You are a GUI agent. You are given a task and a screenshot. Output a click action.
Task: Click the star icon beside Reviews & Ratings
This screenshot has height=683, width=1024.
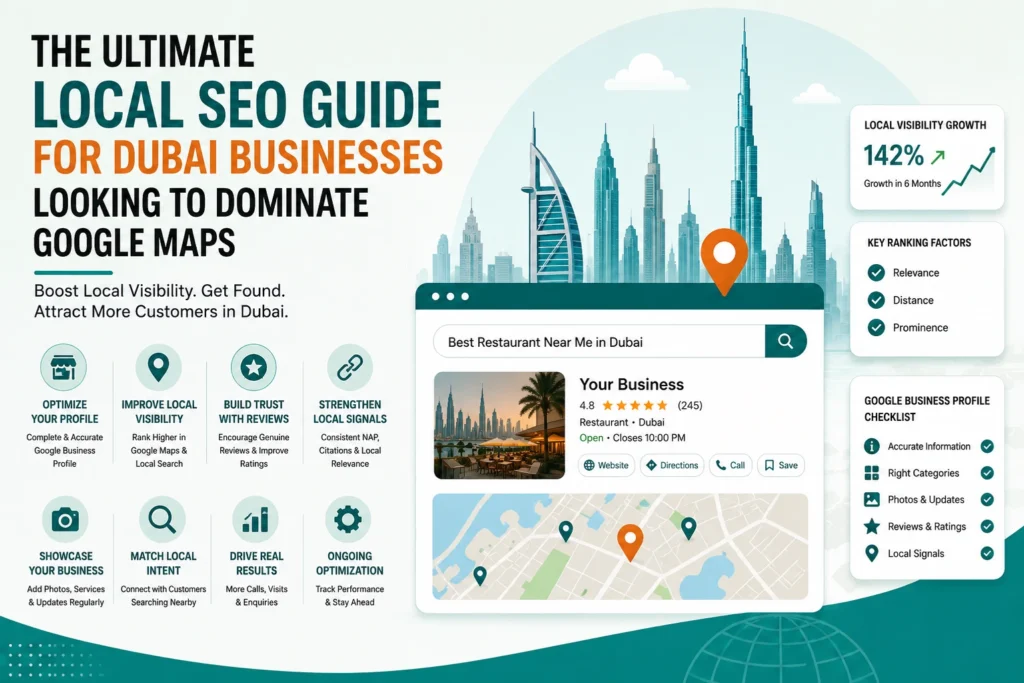pos(872,526)
